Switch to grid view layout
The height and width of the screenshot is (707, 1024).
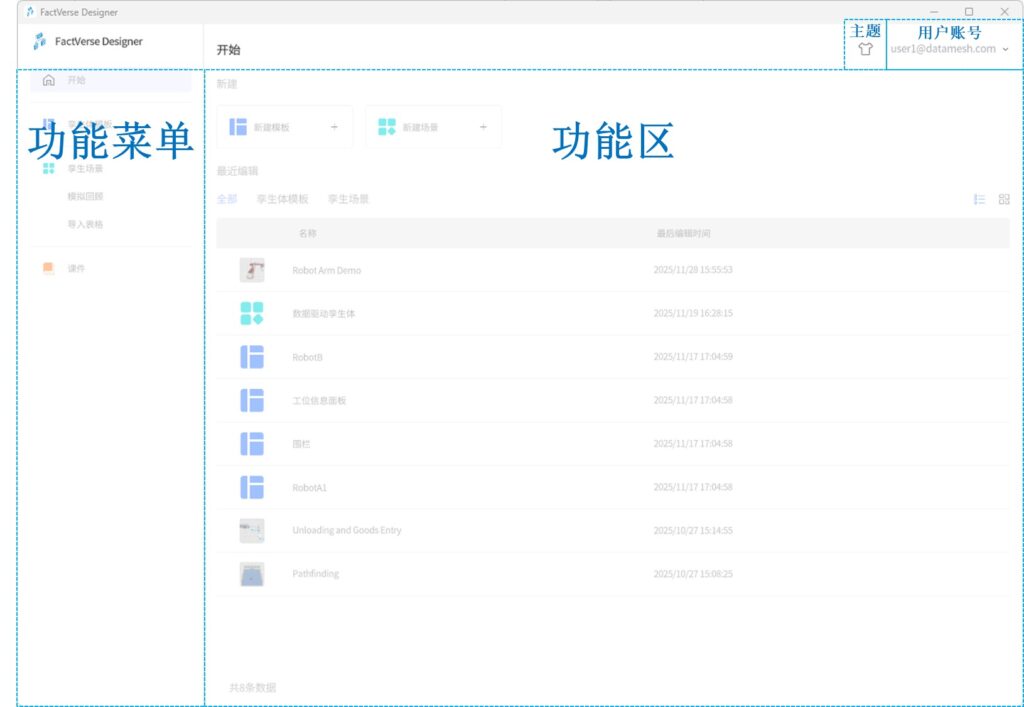1004,199
